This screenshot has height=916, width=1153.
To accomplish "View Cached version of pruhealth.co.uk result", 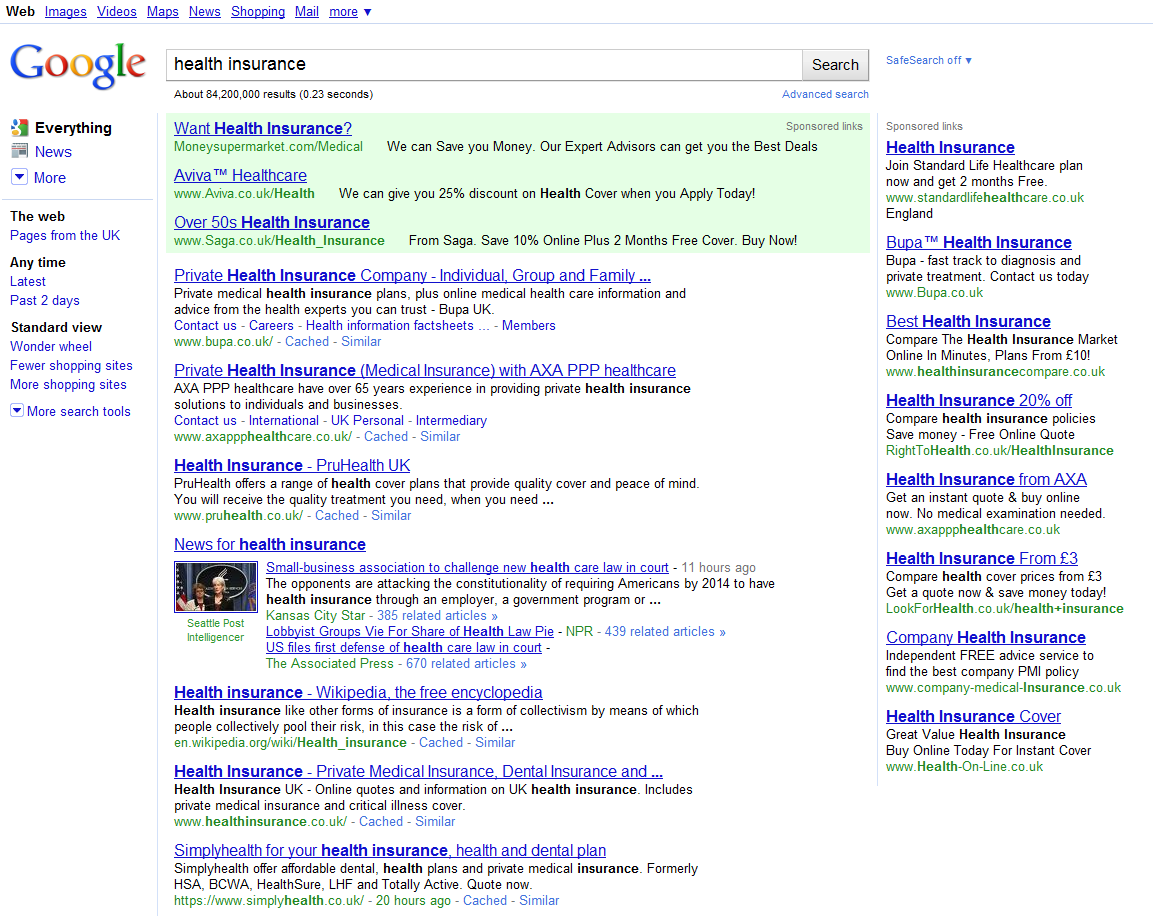I will pos(337,516).
